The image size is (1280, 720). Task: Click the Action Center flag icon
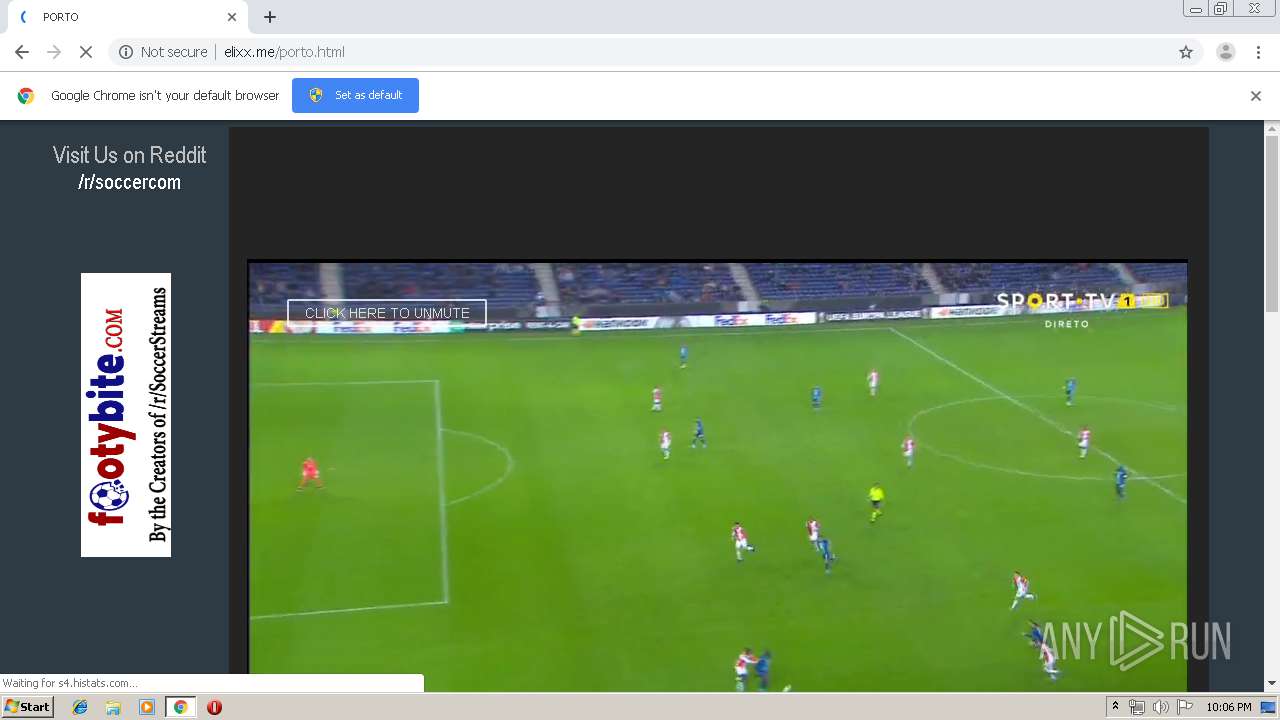tap(1185, 707)
